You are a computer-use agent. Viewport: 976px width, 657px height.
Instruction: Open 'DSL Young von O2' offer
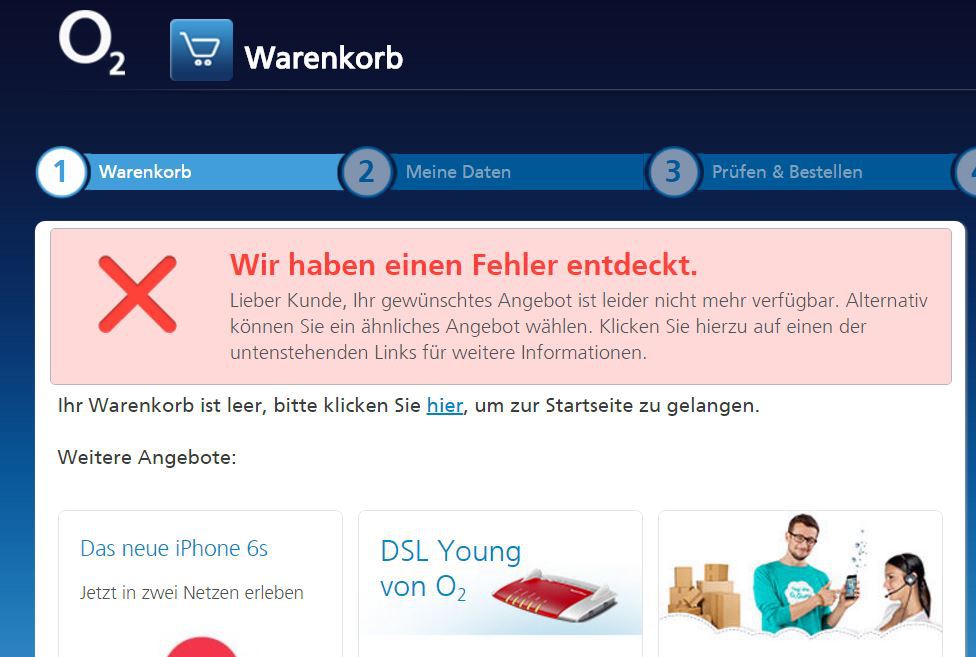tap(451, 569)
